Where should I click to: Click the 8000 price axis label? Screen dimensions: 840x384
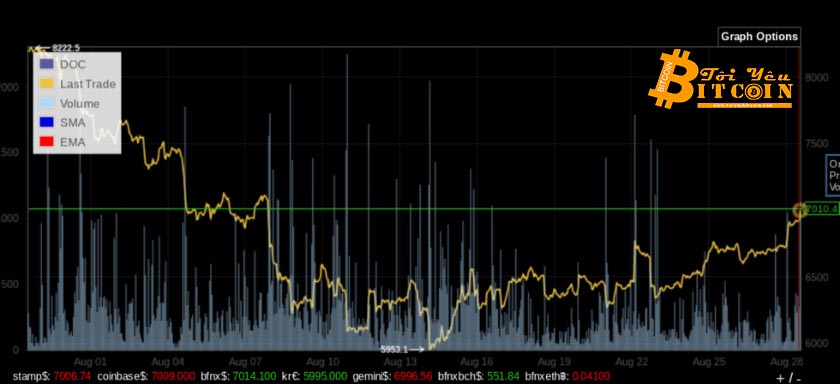(817, 77)
